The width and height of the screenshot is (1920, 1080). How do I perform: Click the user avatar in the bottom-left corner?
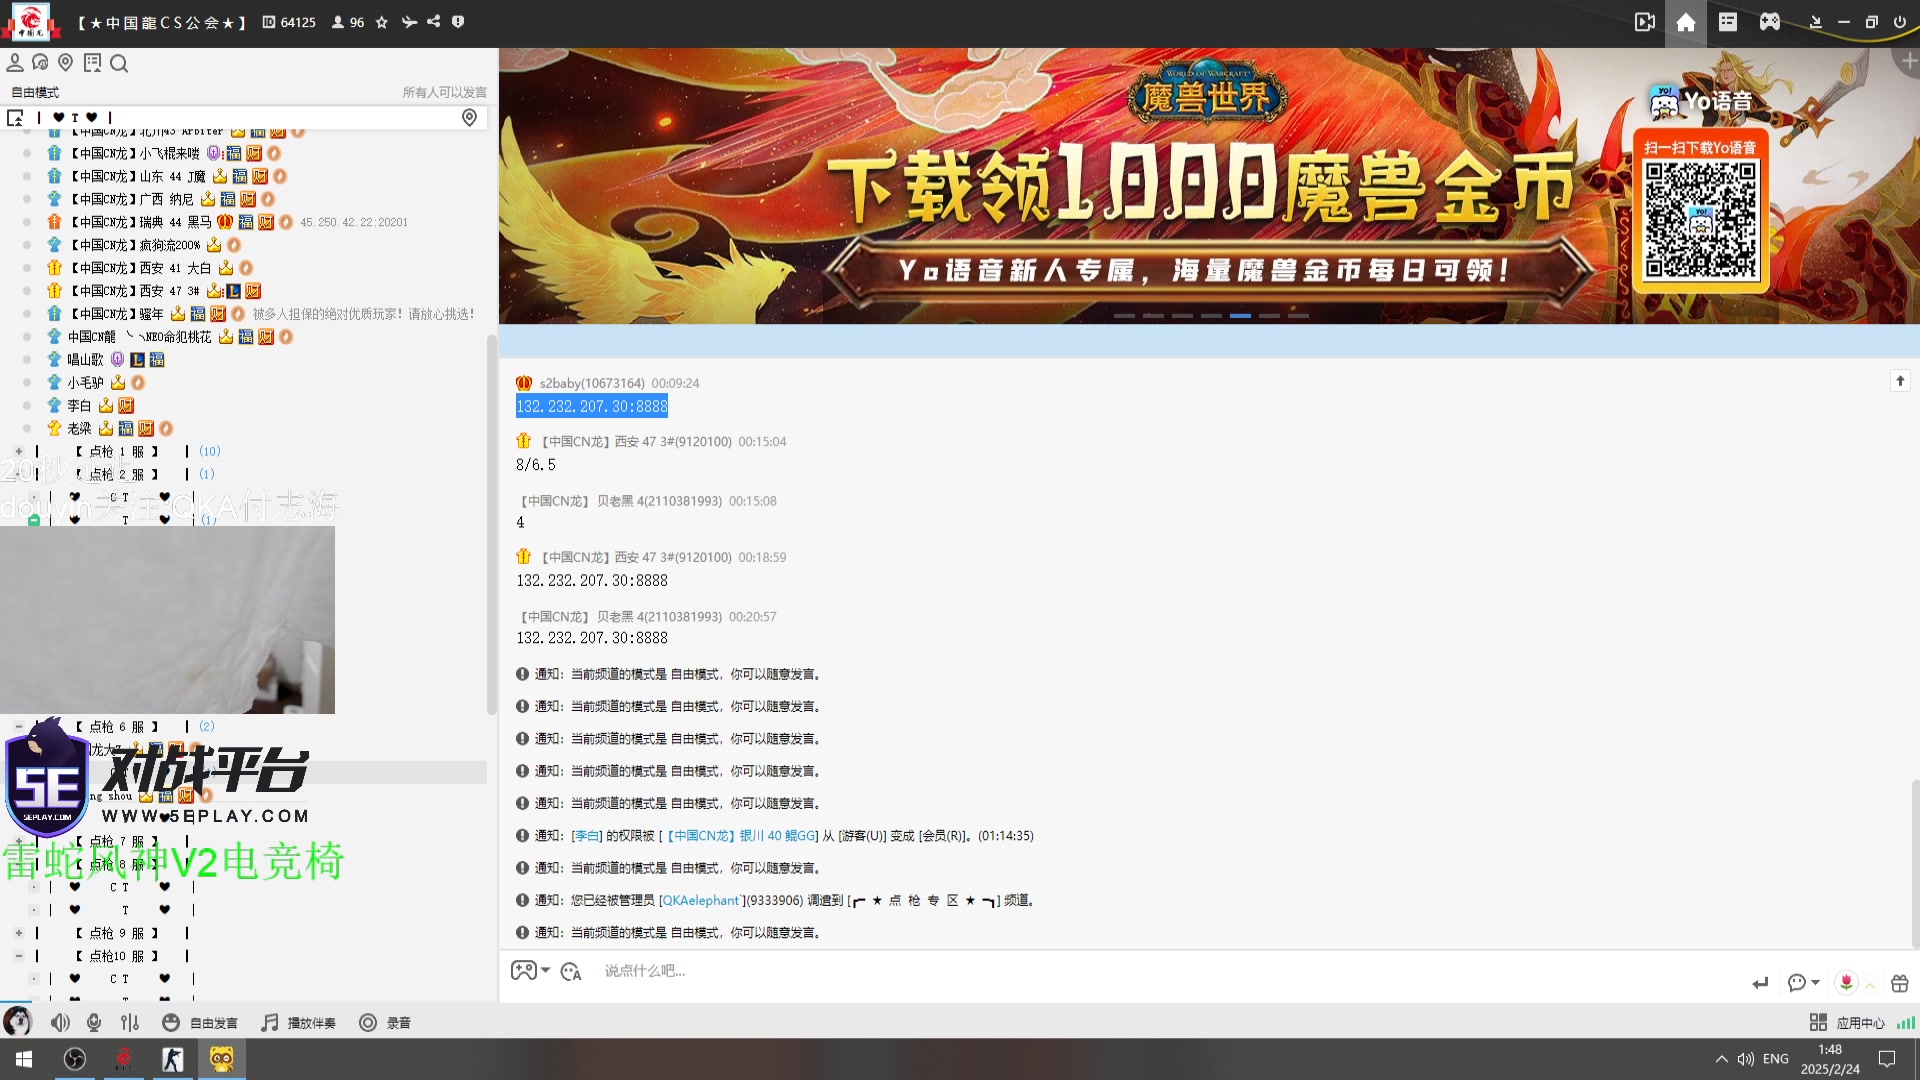pos(17,1022)
